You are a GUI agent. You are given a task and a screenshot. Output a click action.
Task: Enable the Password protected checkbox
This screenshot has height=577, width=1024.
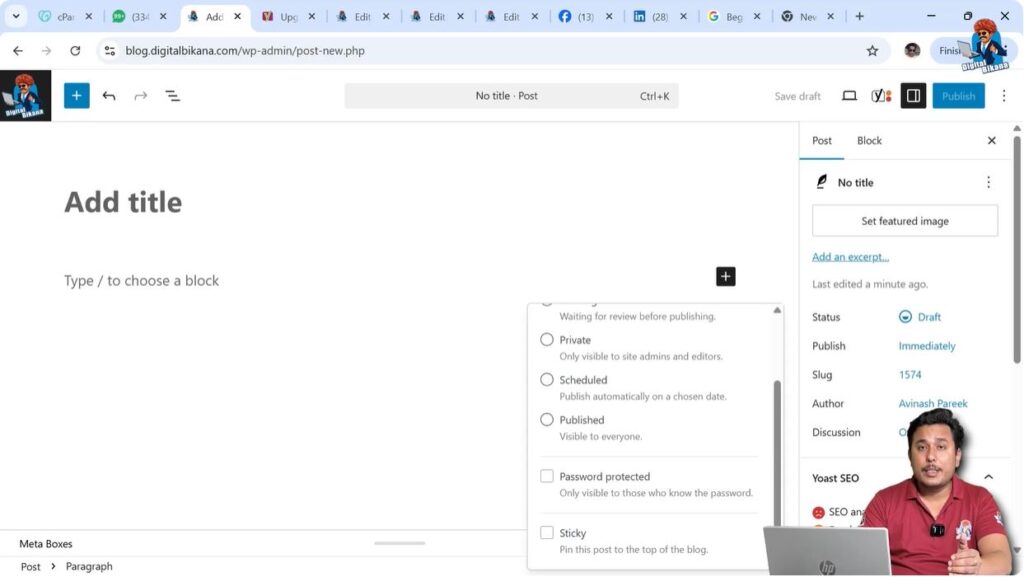click(x=547, y=476)
